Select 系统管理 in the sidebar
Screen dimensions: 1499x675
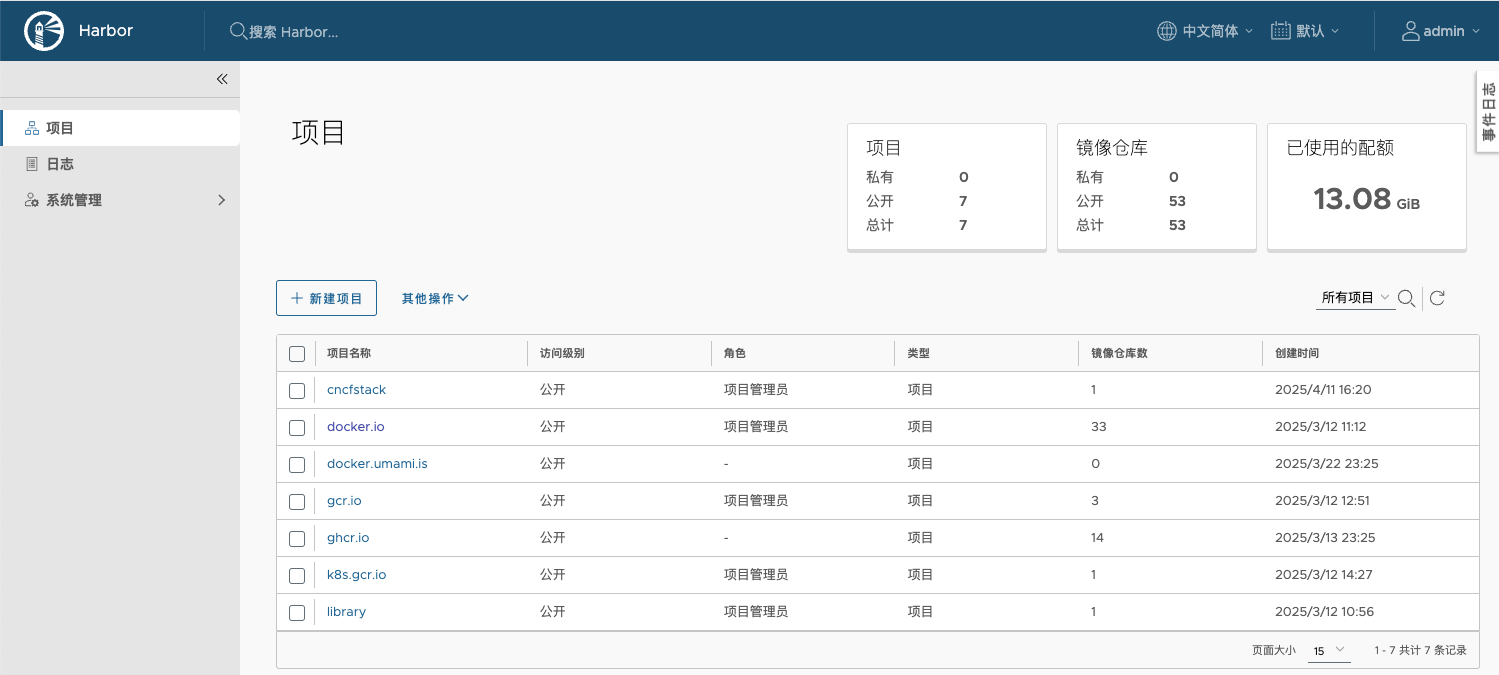pos(120,200)
